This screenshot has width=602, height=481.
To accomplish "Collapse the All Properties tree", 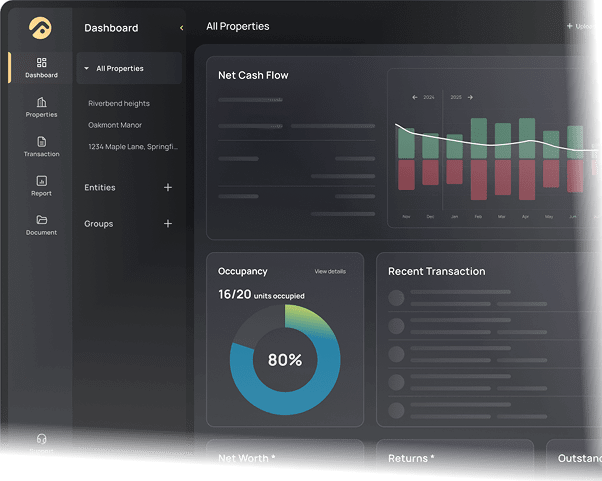I will (x=87, y=69).
